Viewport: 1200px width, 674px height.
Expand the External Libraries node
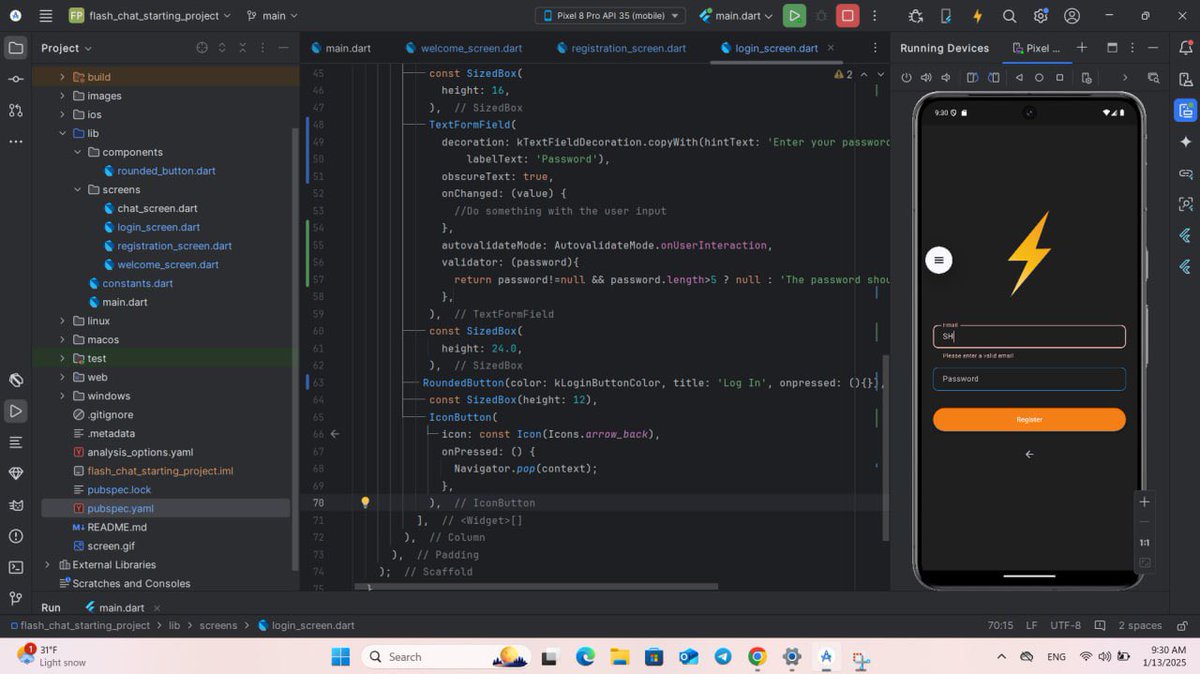47,565
